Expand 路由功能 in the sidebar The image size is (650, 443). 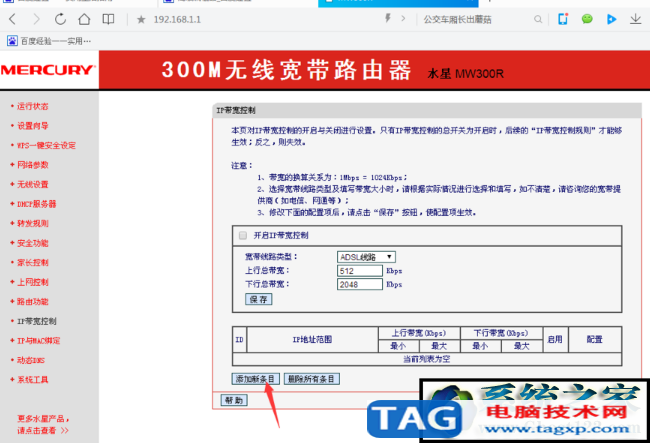32,302
